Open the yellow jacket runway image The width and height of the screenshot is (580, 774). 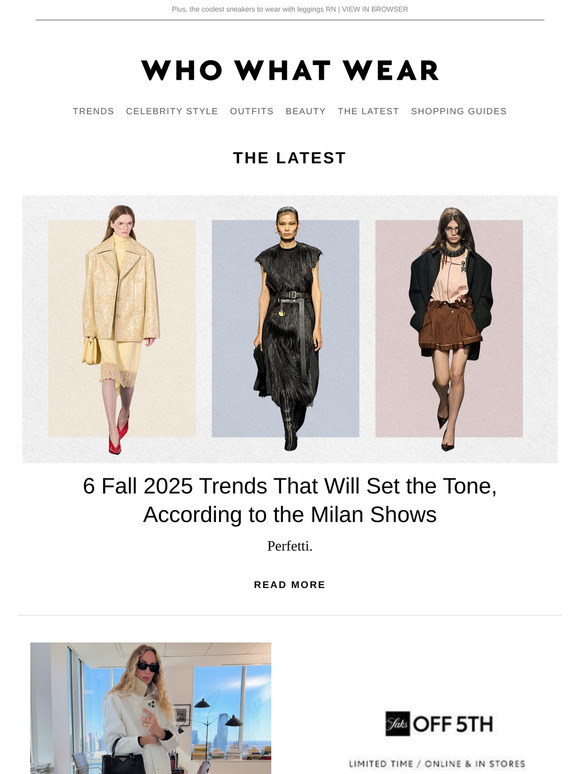(x=121, y=328)
